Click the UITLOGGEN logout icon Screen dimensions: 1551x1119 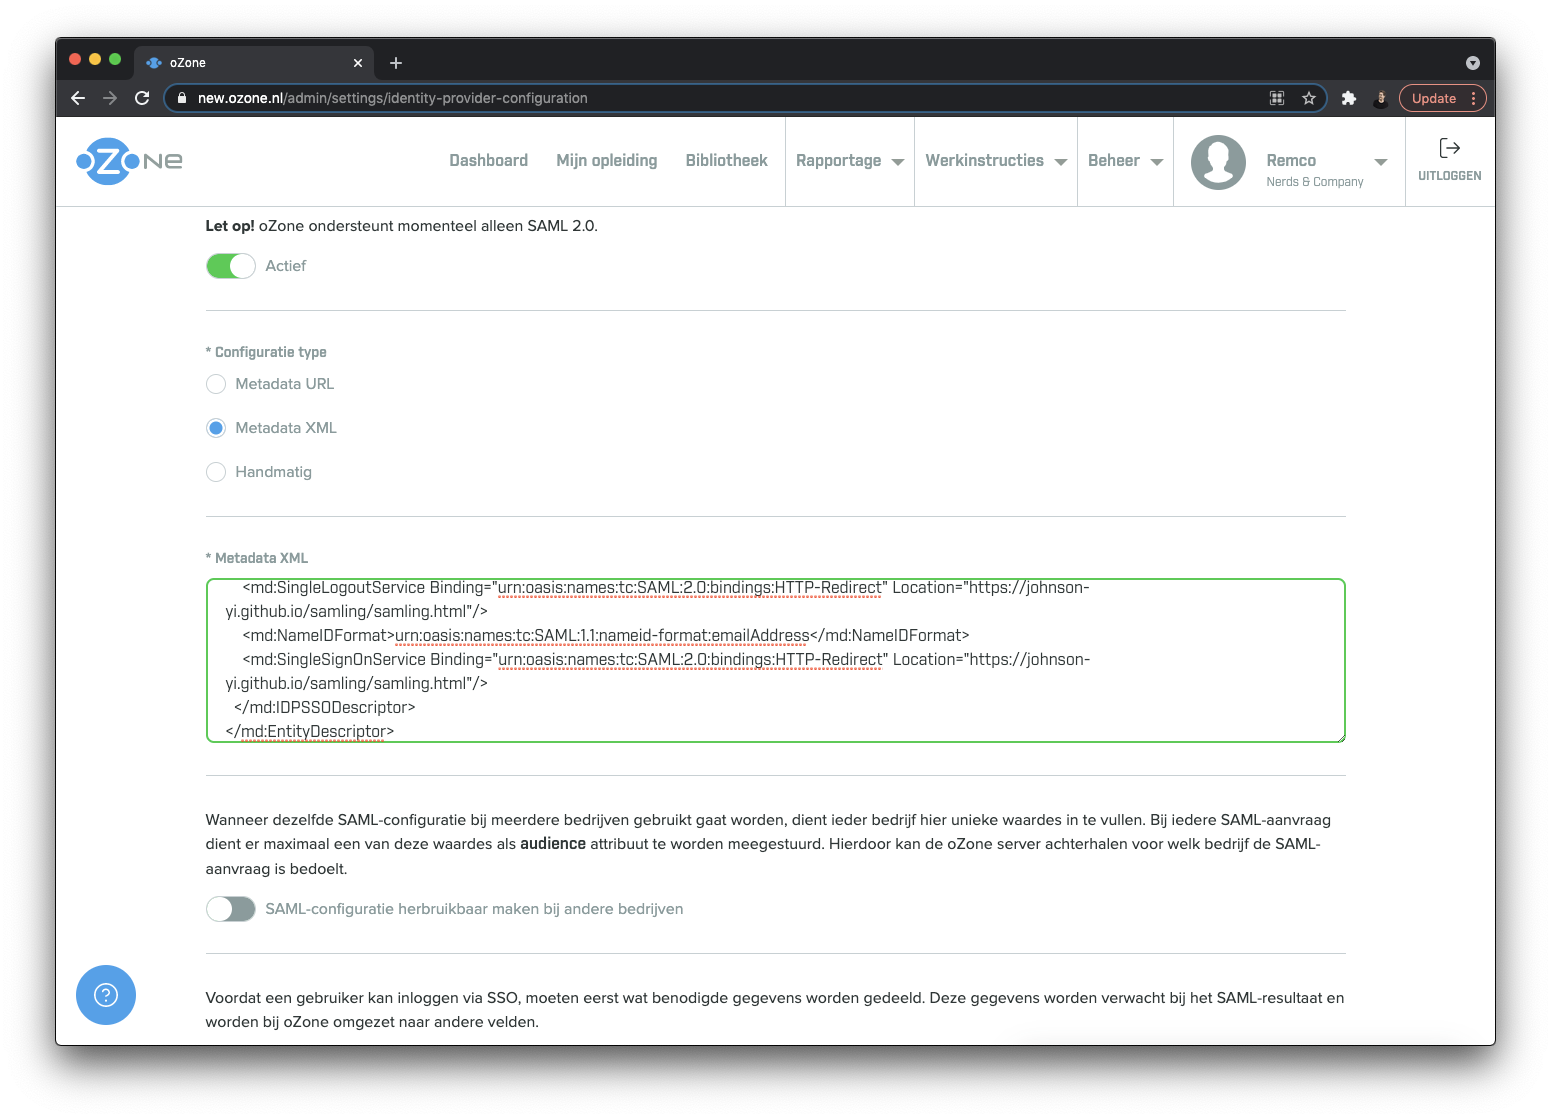coord(1448,149)
